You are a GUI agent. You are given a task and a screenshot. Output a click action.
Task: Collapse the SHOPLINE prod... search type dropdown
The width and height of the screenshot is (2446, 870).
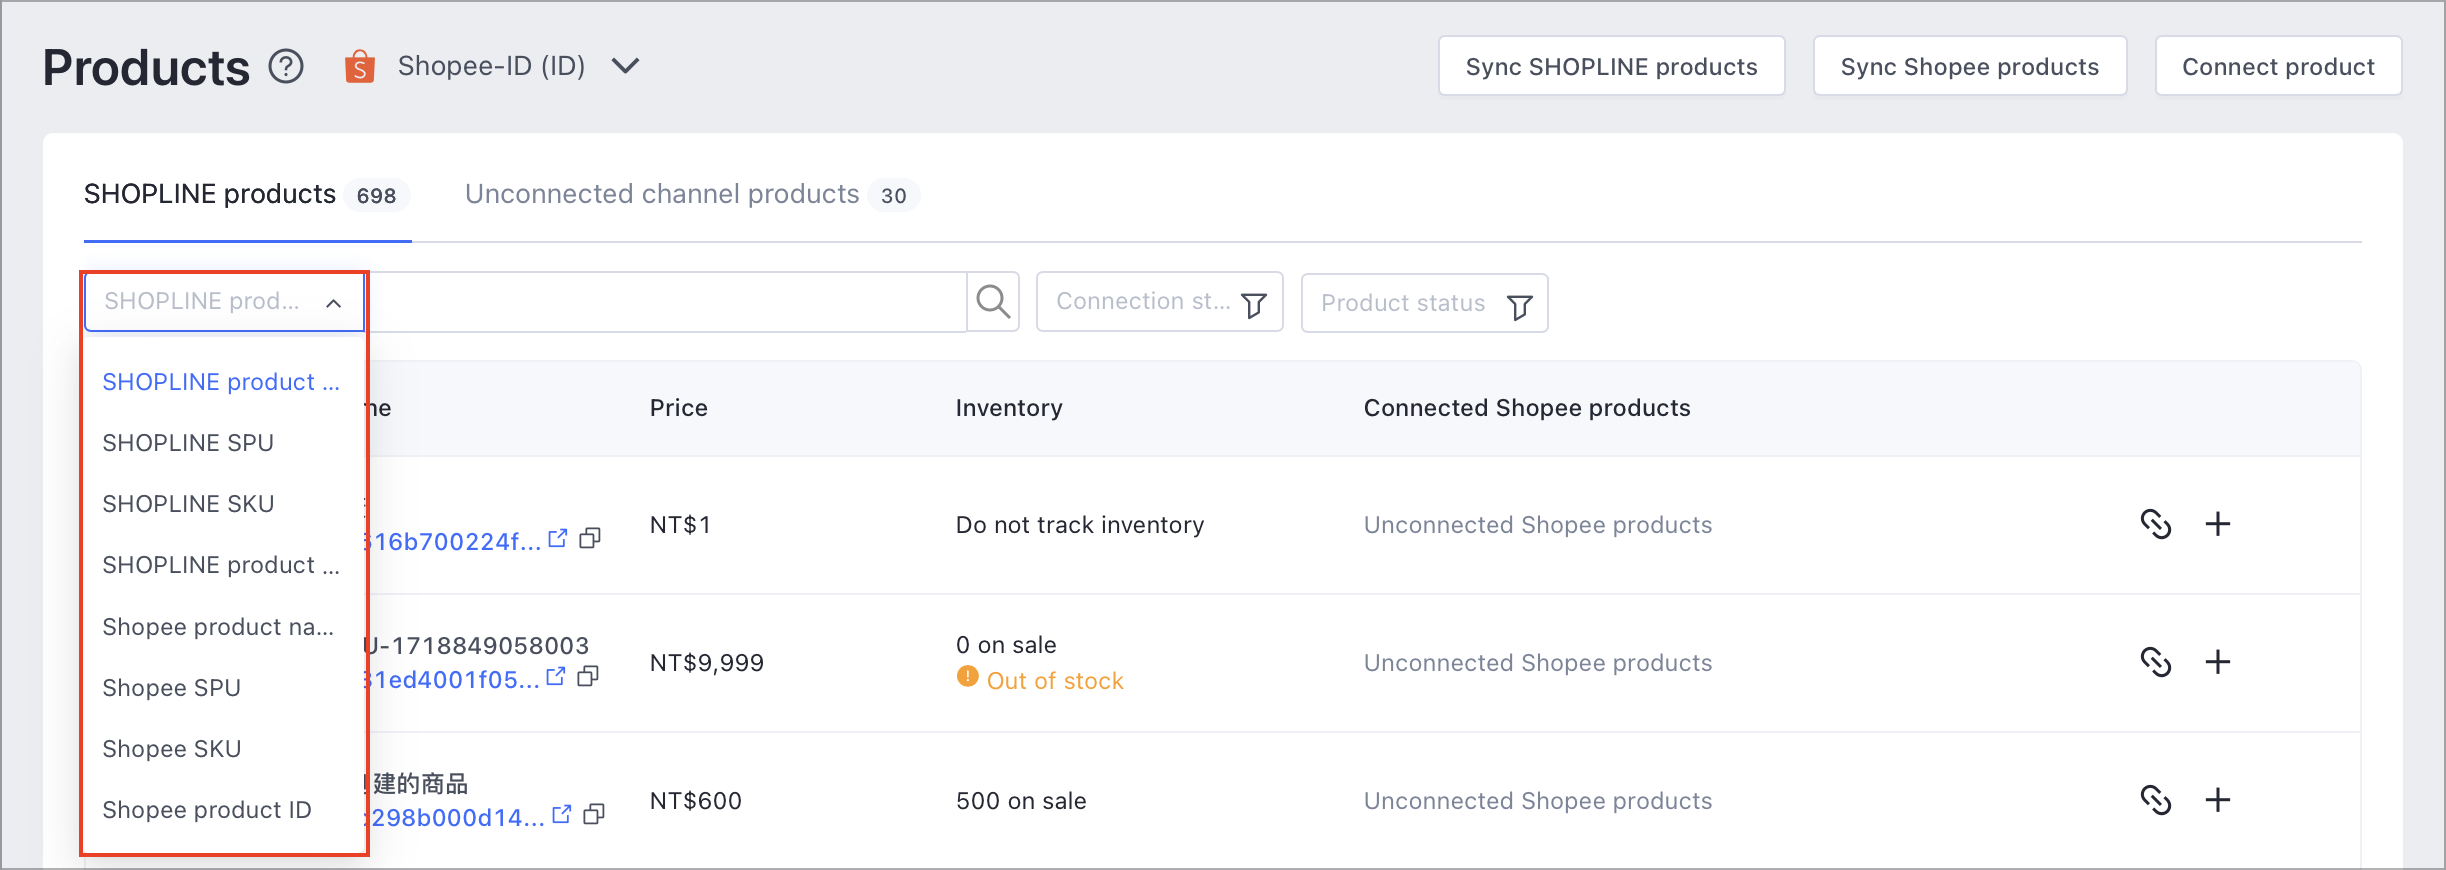point(225,301)
